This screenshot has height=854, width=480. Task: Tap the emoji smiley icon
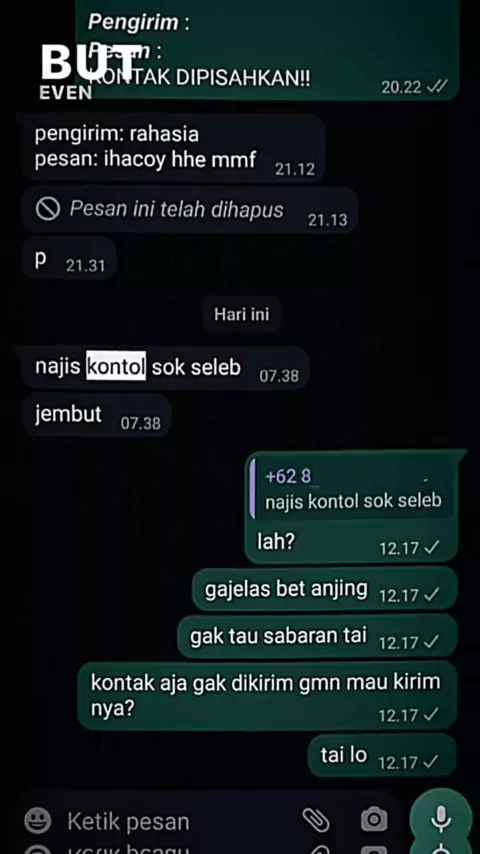click(38, 821)
